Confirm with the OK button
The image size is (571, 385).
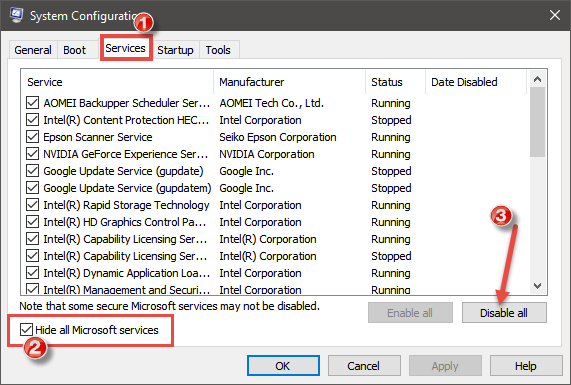[283, 366]
